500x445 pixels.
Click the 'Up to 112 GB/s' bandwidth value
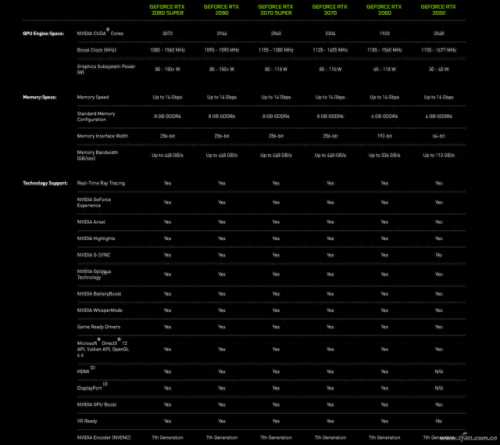[x=439, y=155]
